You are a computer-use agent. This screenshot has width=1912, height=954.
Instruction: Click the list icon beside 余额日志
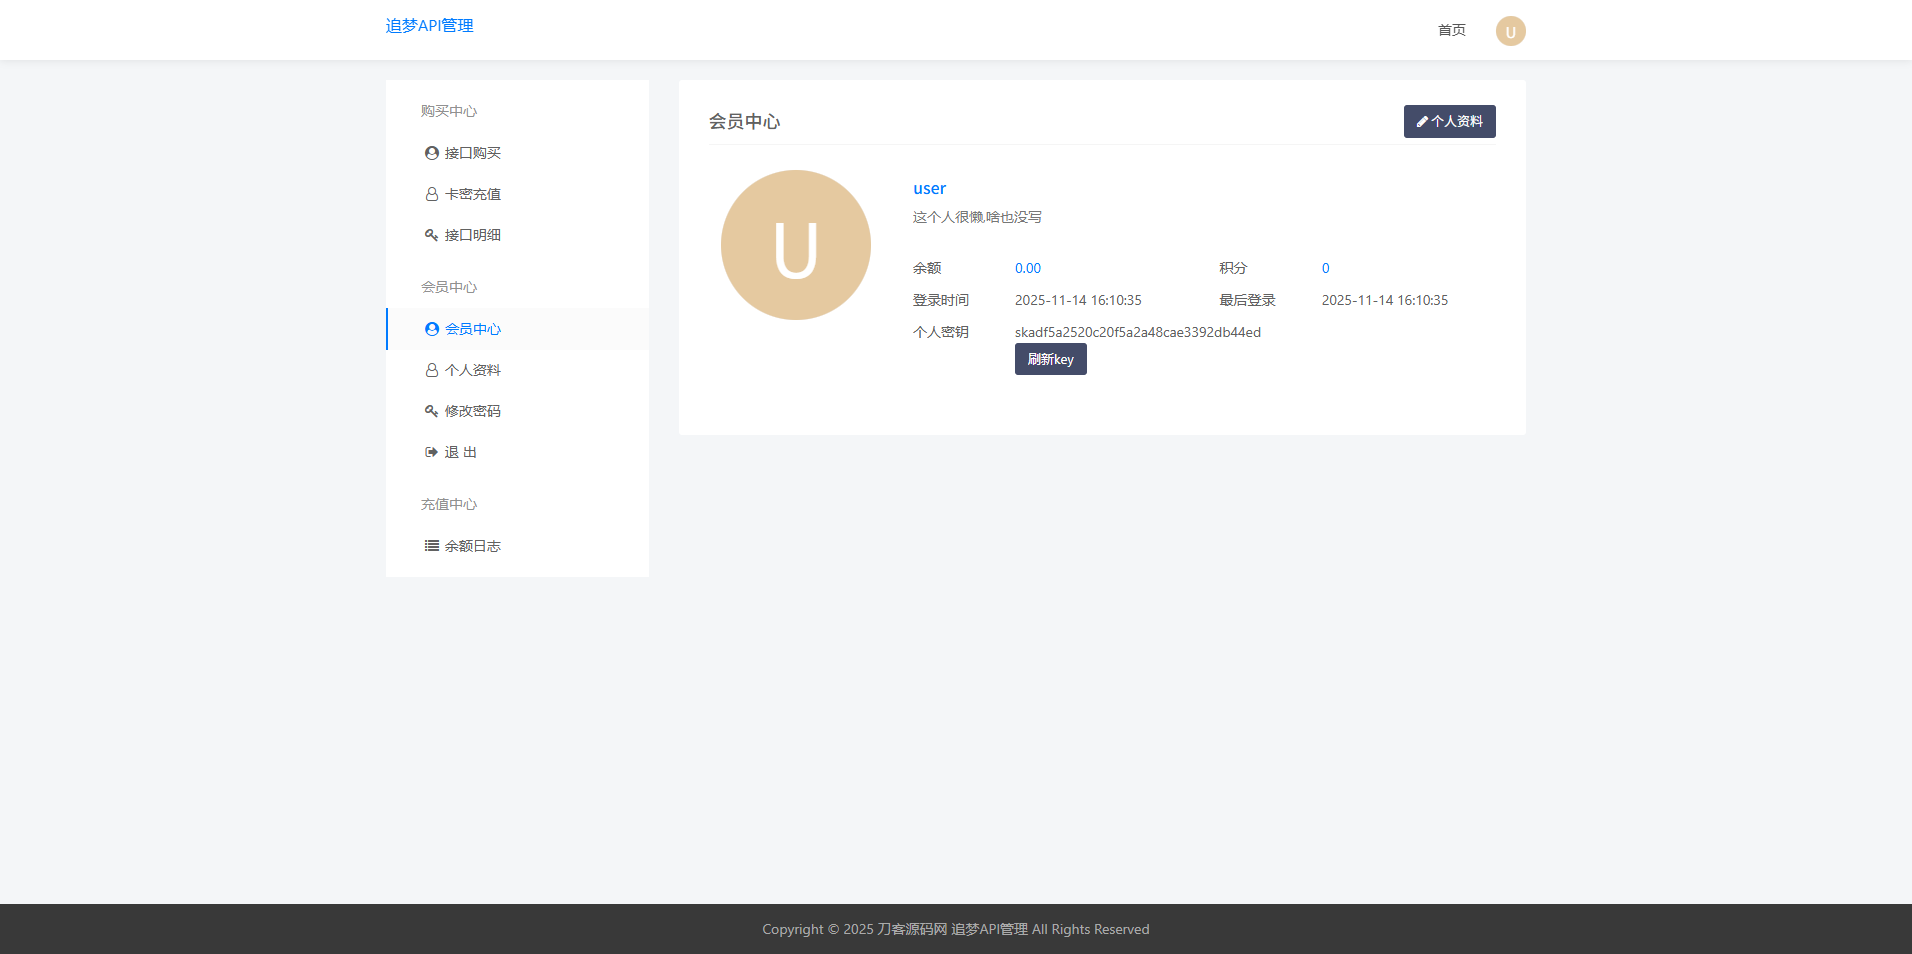[x=431, y=546]
